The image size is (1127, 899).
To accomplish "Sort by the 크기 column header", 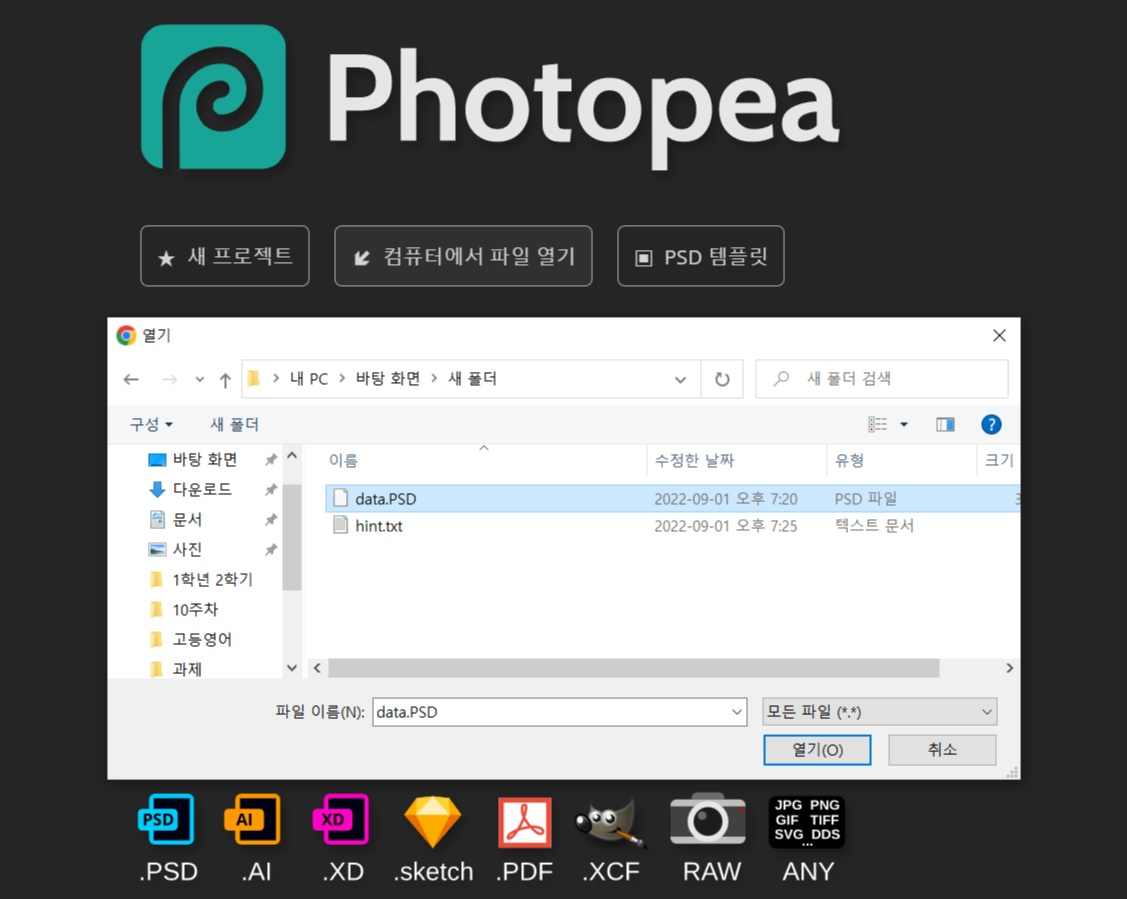I will point(999,461).
